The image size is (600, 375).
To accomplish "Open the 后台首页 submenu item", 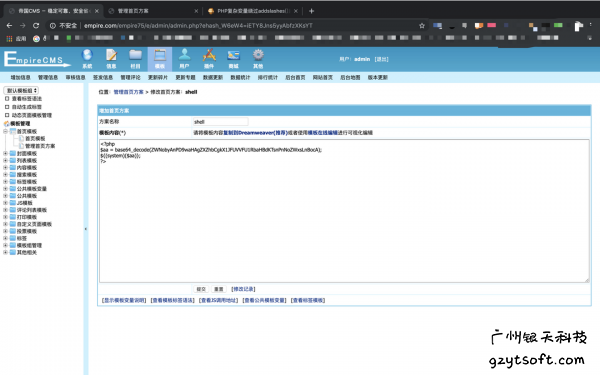I will click(295, 77).
